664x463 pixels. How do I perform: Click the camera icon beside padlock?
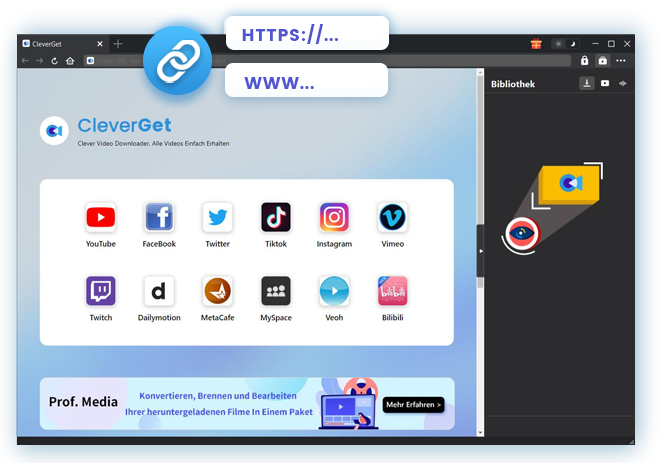603,61
